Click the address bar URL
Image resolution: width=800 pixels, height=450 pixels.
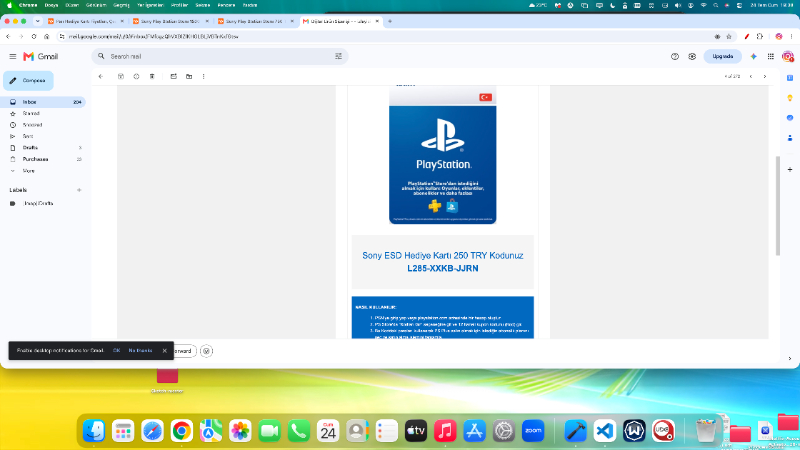coord(154,37)
